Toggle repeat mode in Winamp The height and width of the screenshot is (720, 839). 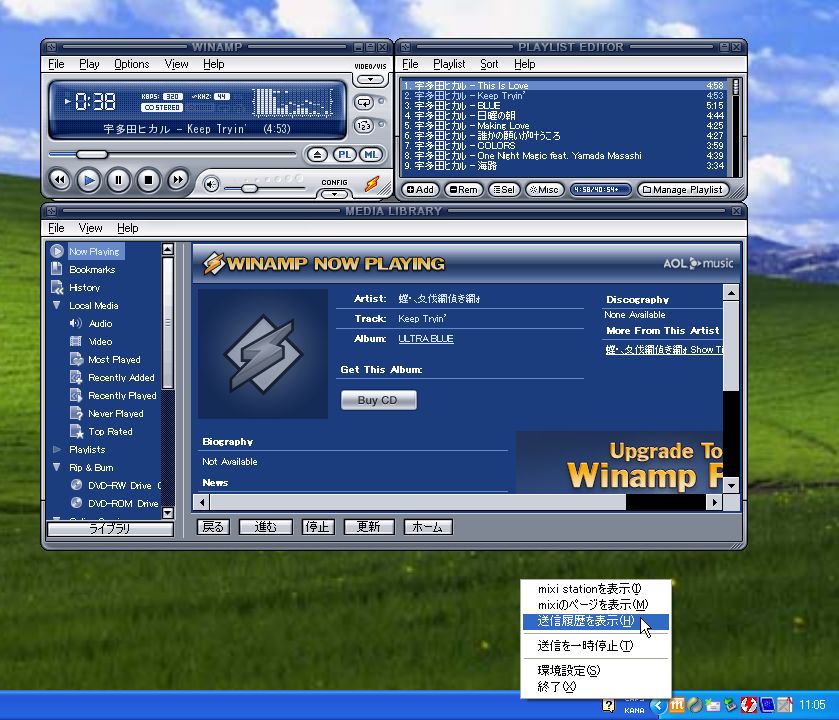pyautogui.click(x=364, y=102)
